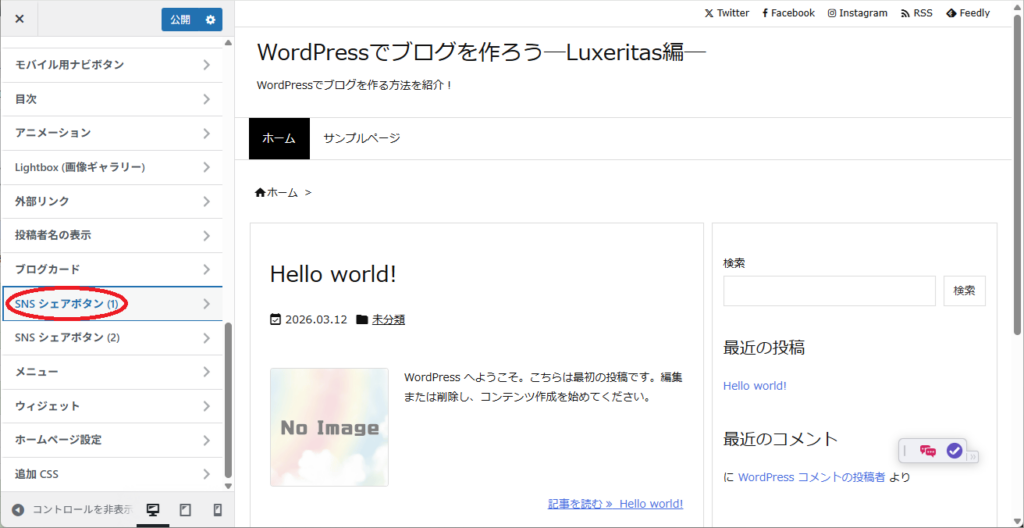Switch to desktop preview icon

pos(153,510)
